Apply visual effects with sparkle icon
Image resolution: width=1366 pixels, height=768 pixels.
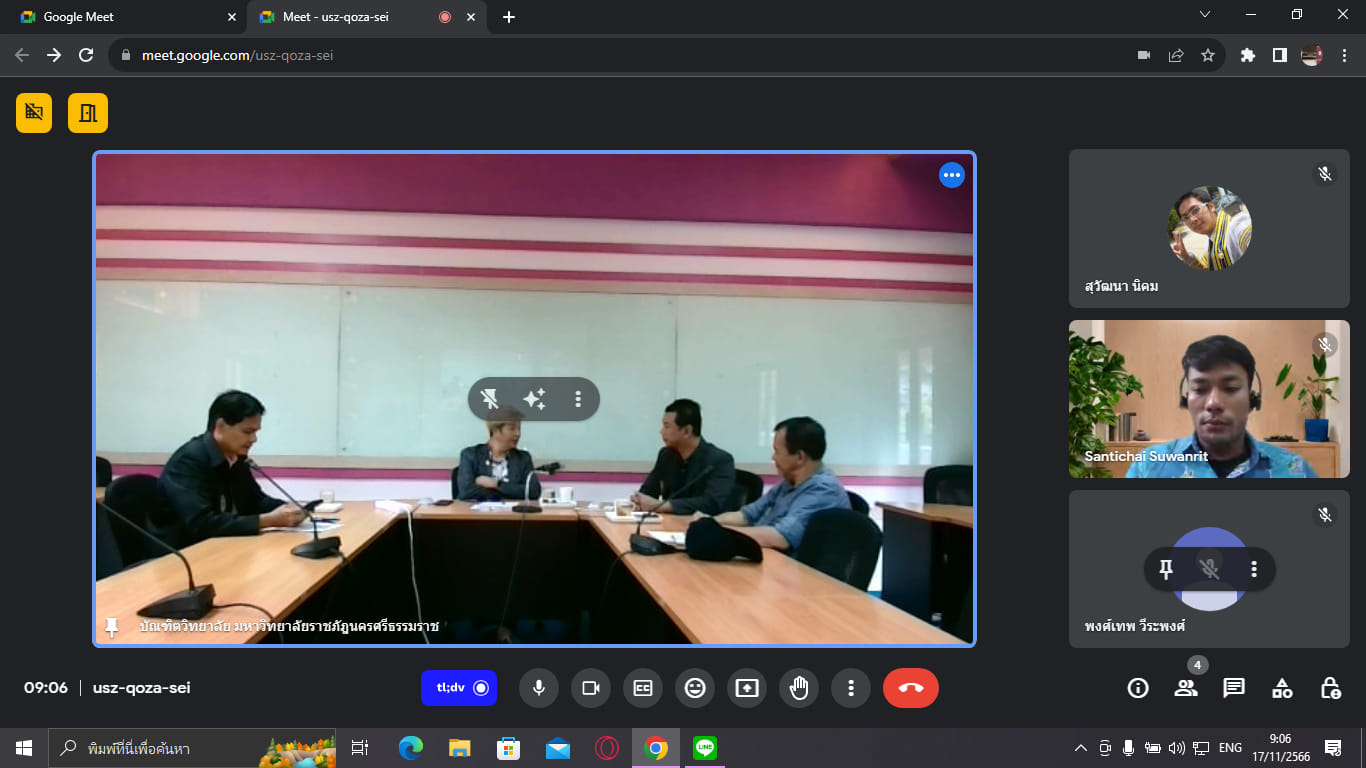click(x=534, y=400)
